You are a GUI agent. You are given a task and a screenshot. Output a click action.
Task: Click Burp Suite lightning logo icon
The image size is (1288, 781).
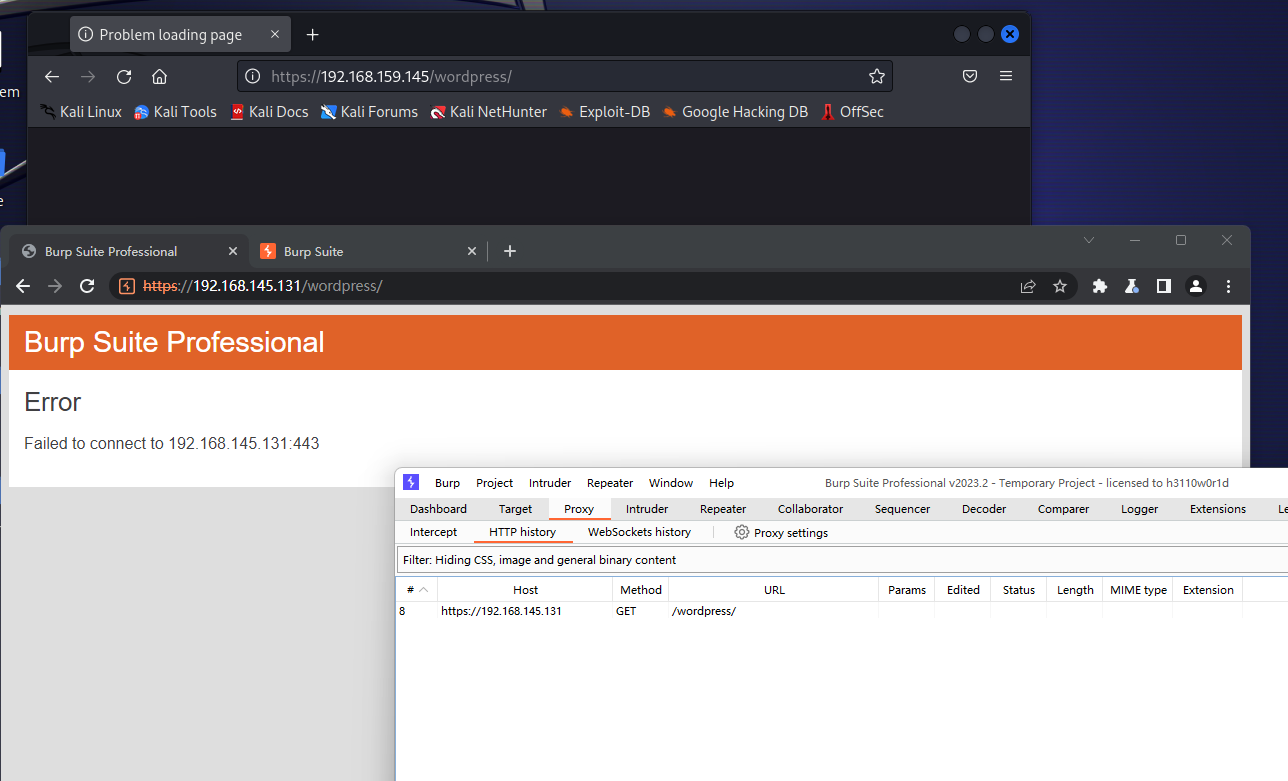(411, 482)
